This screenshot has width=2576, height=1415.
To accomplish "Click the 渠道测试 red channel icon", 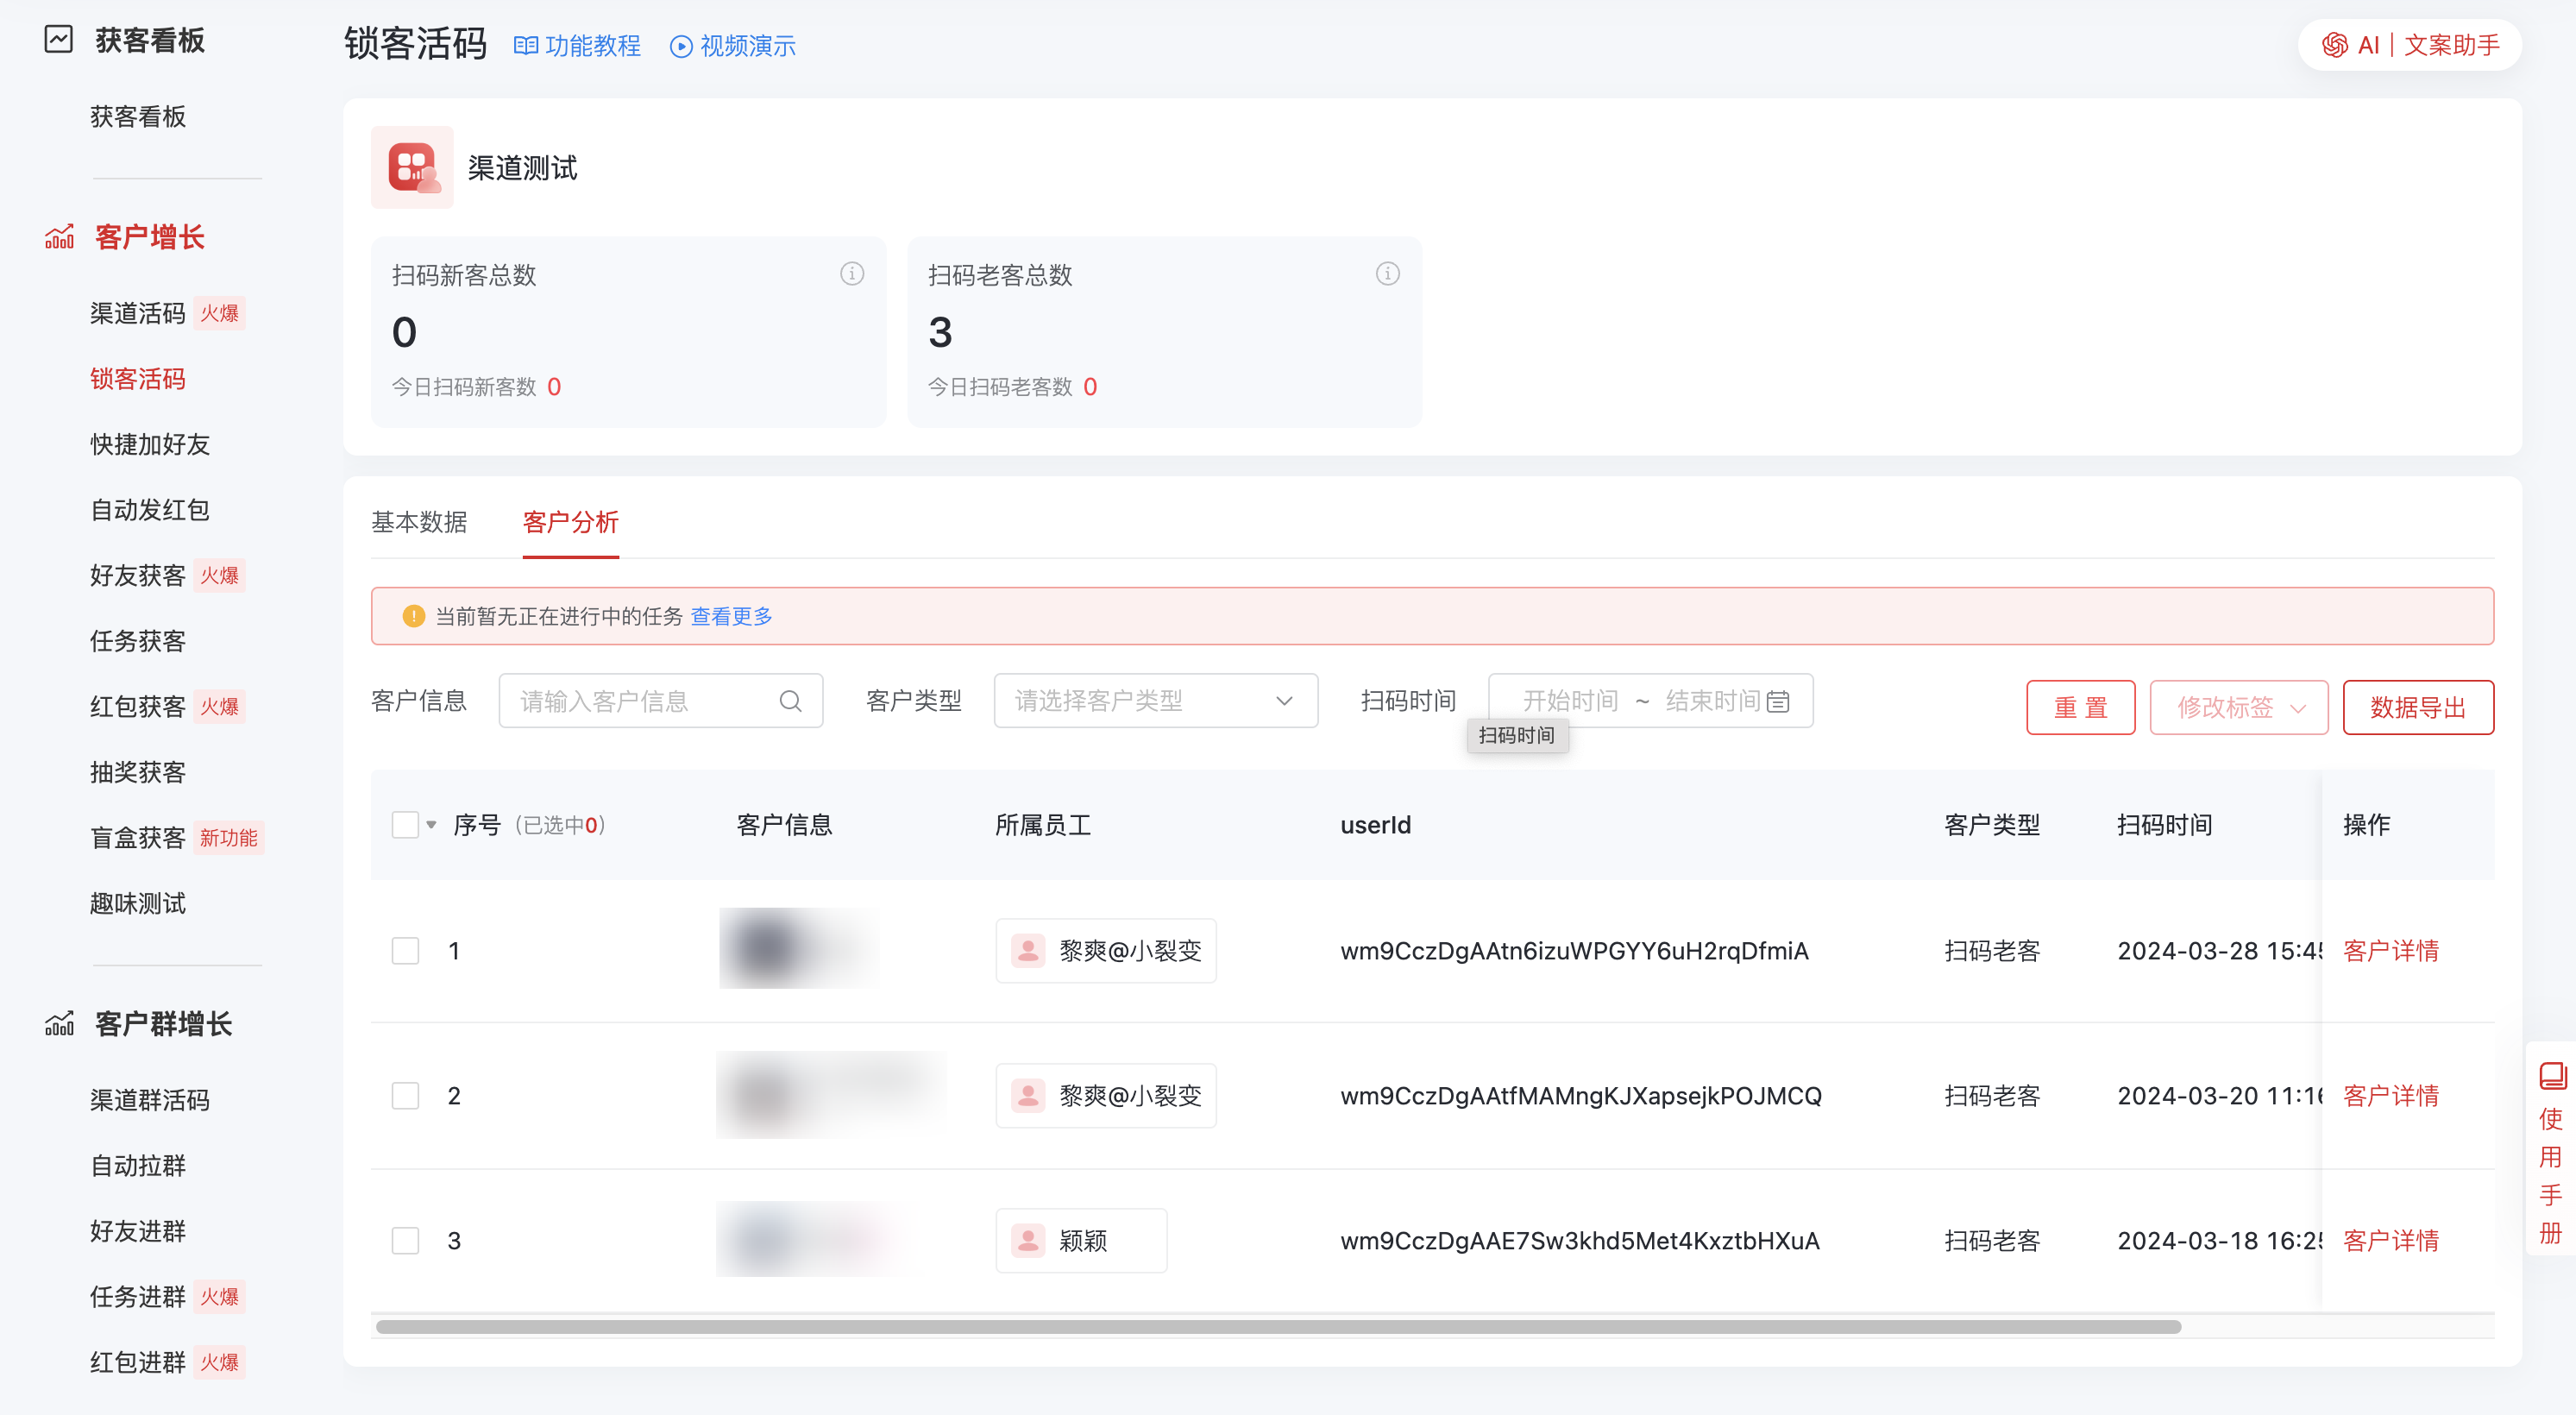I will (411, 167).
